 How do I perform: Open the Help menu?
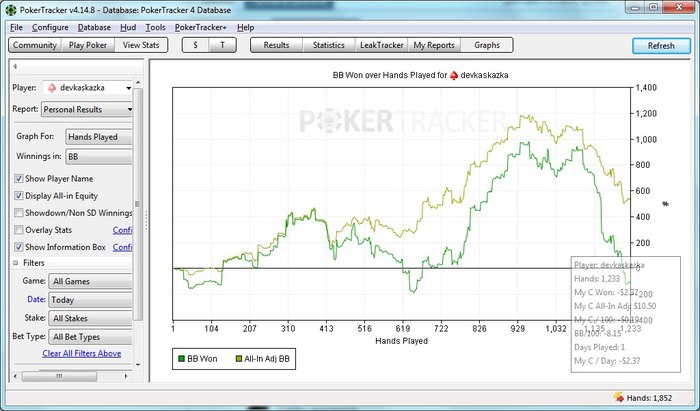coord(246,27)
